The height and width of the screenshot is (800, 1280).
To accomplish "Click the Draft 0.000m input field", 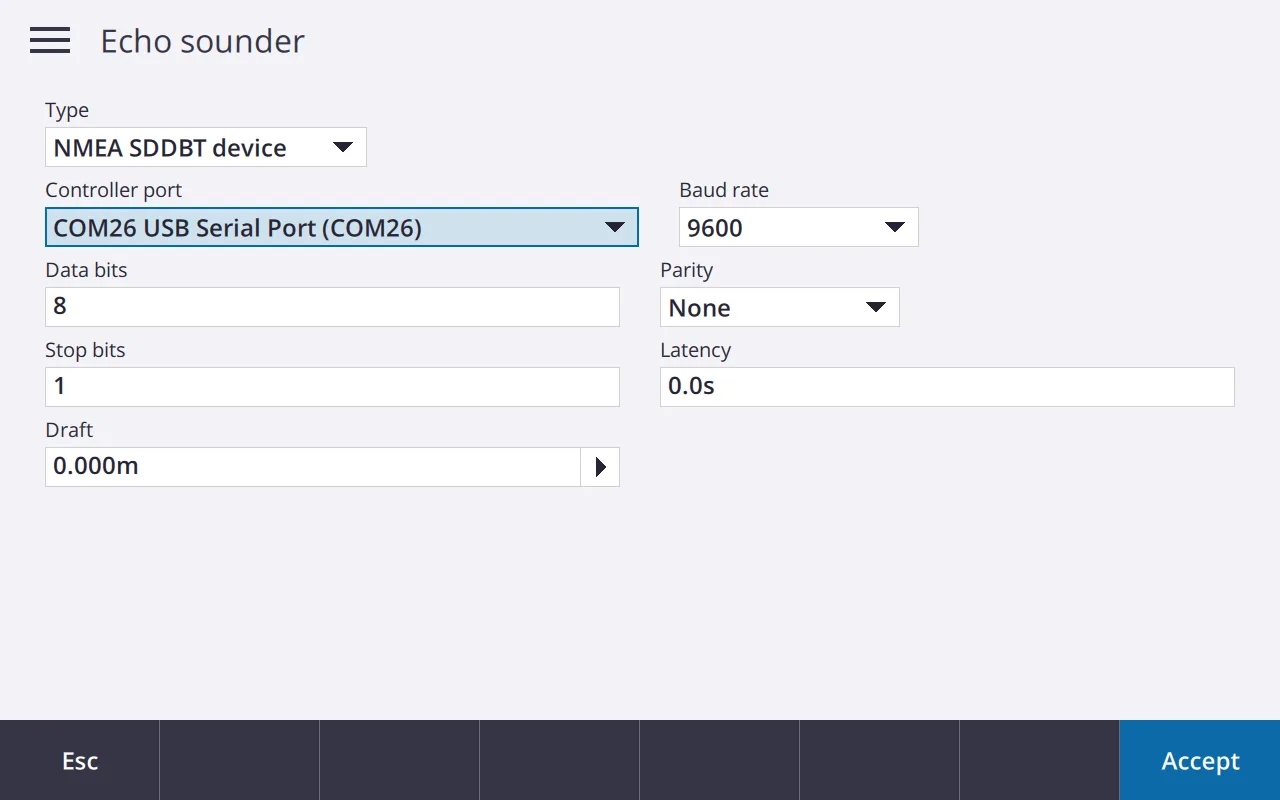I will coord(313,466).
